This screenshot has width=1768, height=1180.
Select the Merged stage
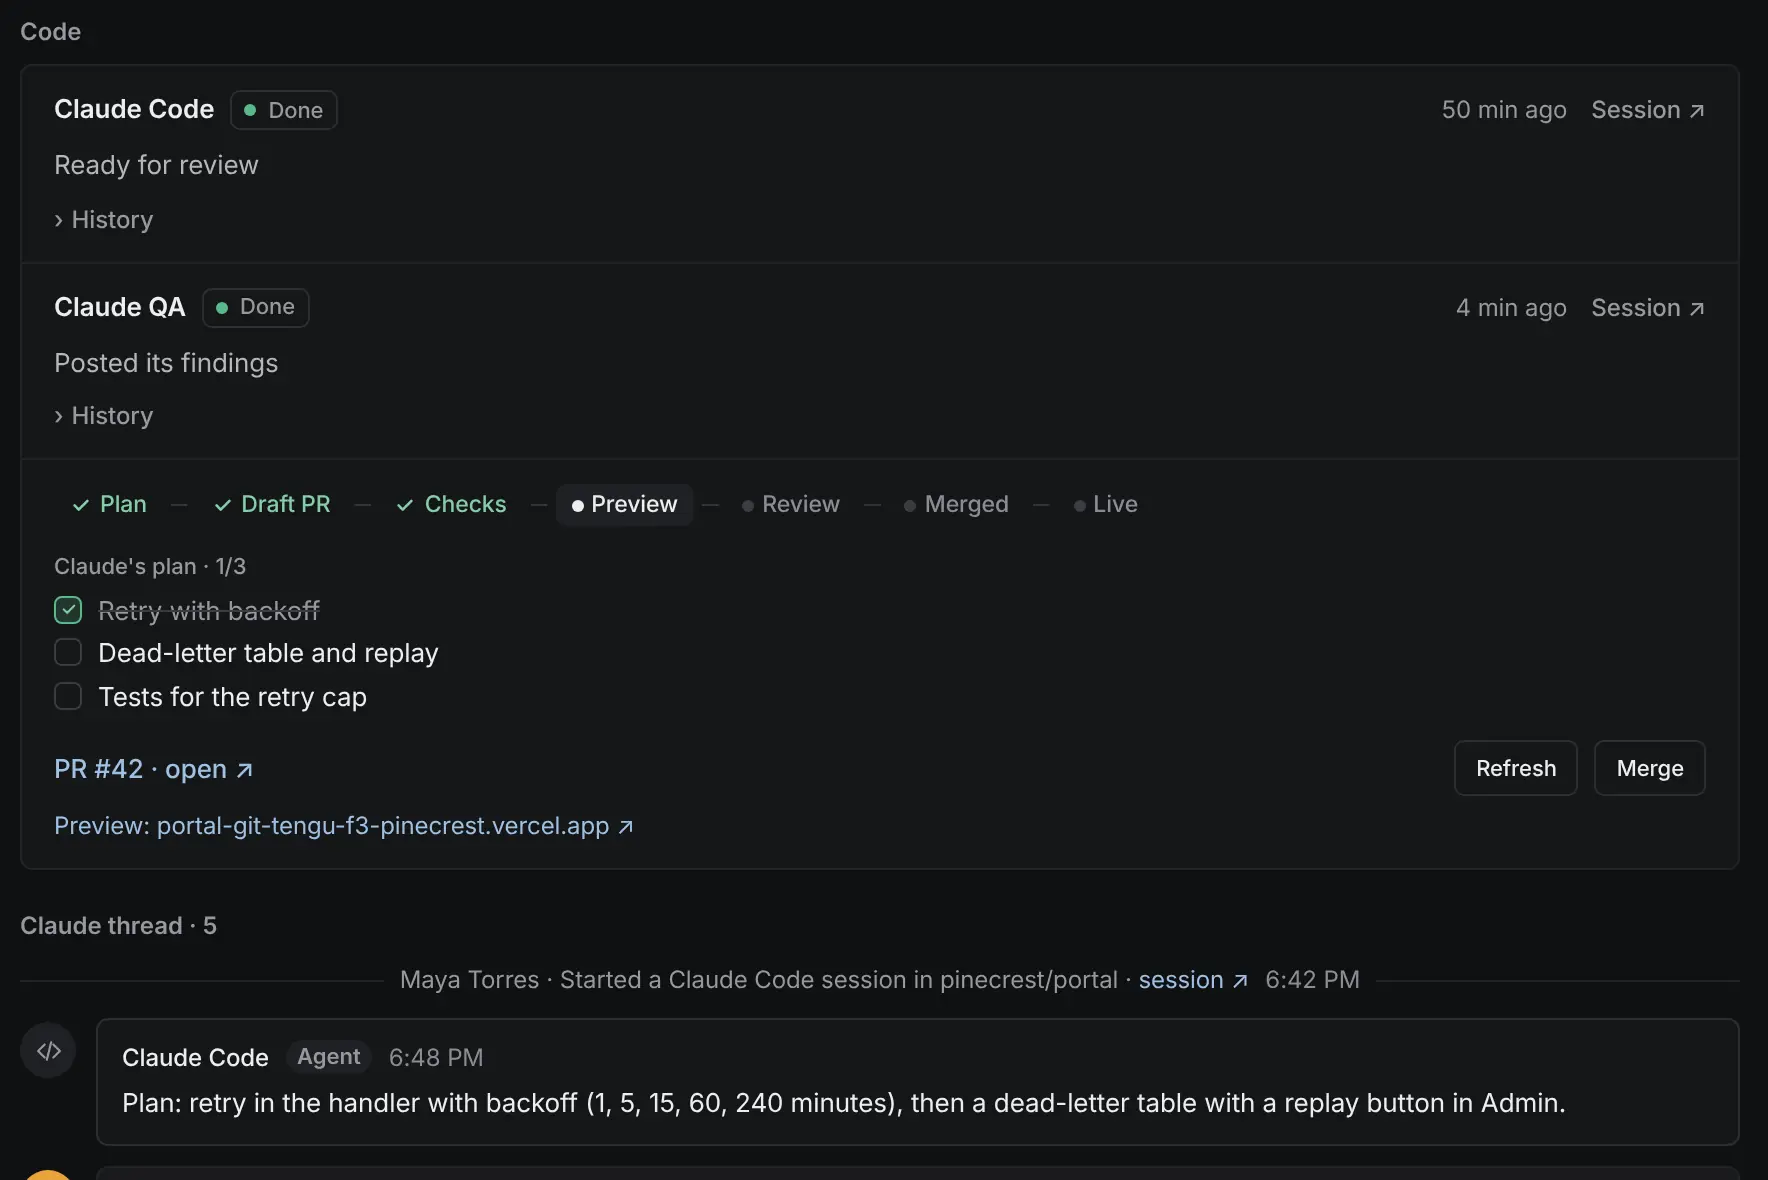pos(956,504)
